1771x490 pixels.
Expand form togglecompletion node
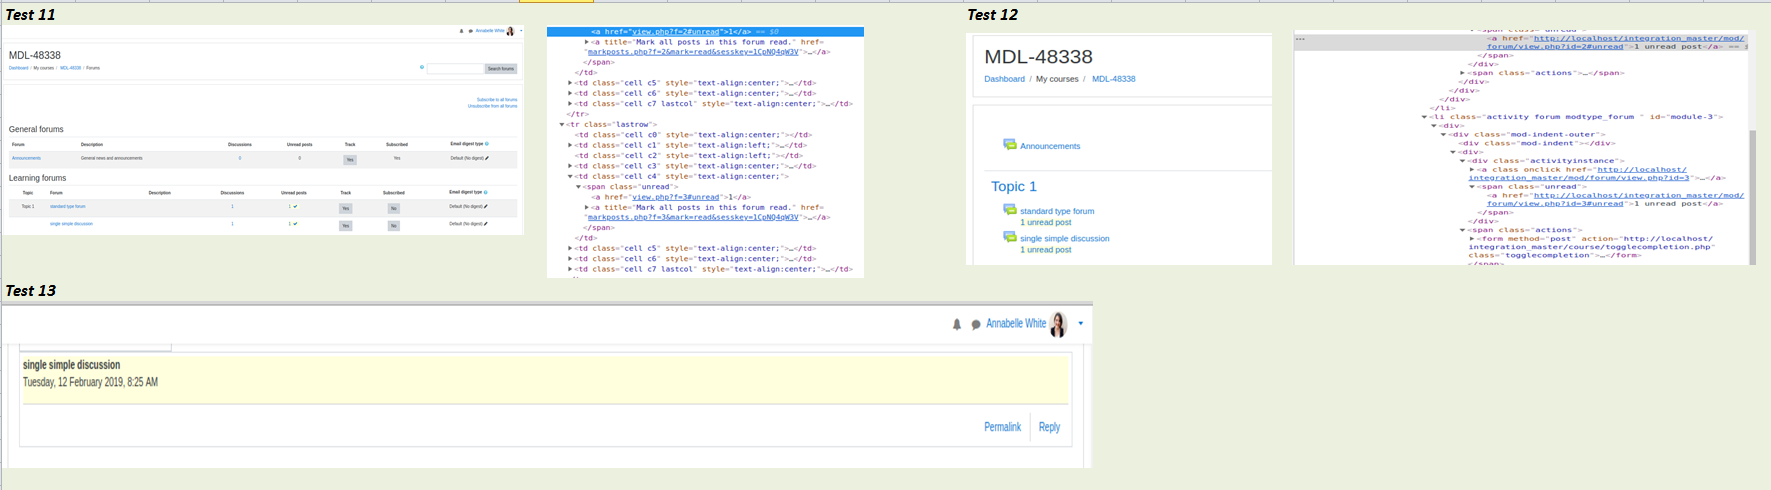[x=1472, y=239]
